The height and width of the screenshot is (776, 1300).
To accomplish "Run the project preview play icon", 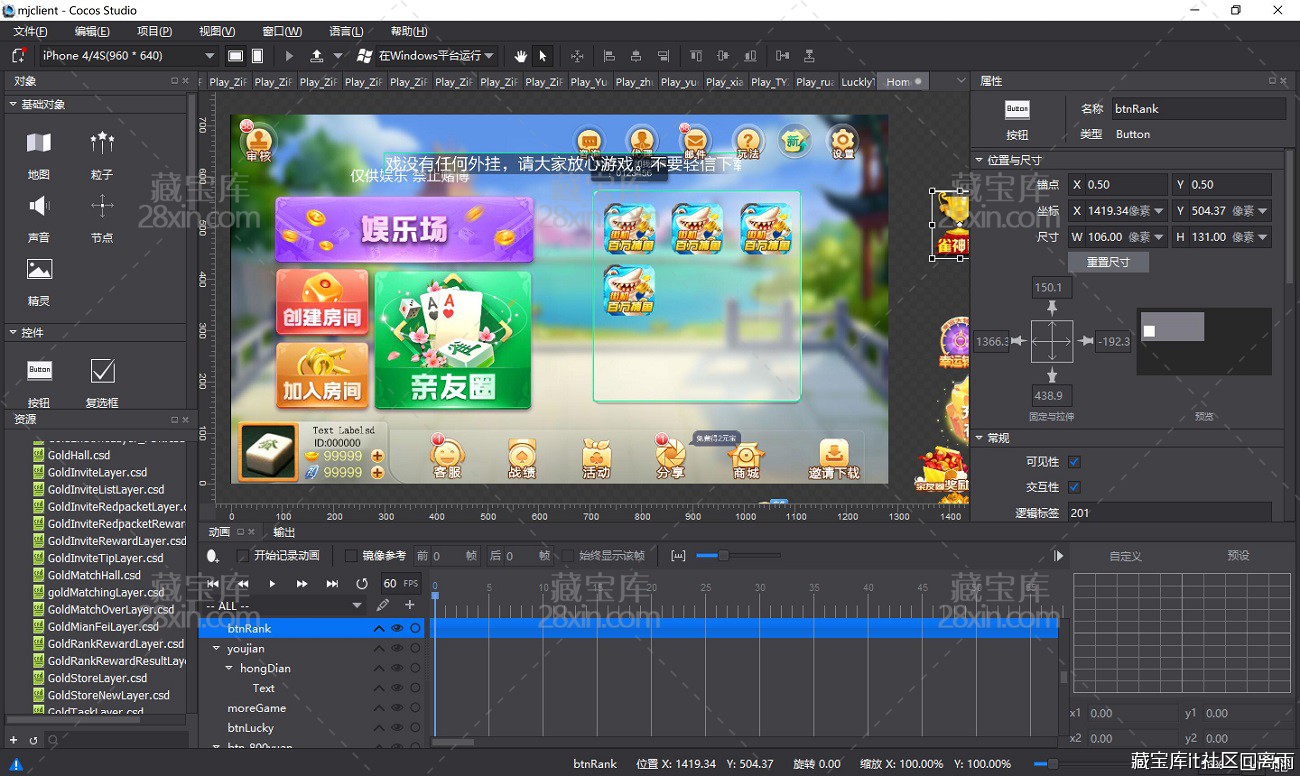I will [x=290, y=56].
